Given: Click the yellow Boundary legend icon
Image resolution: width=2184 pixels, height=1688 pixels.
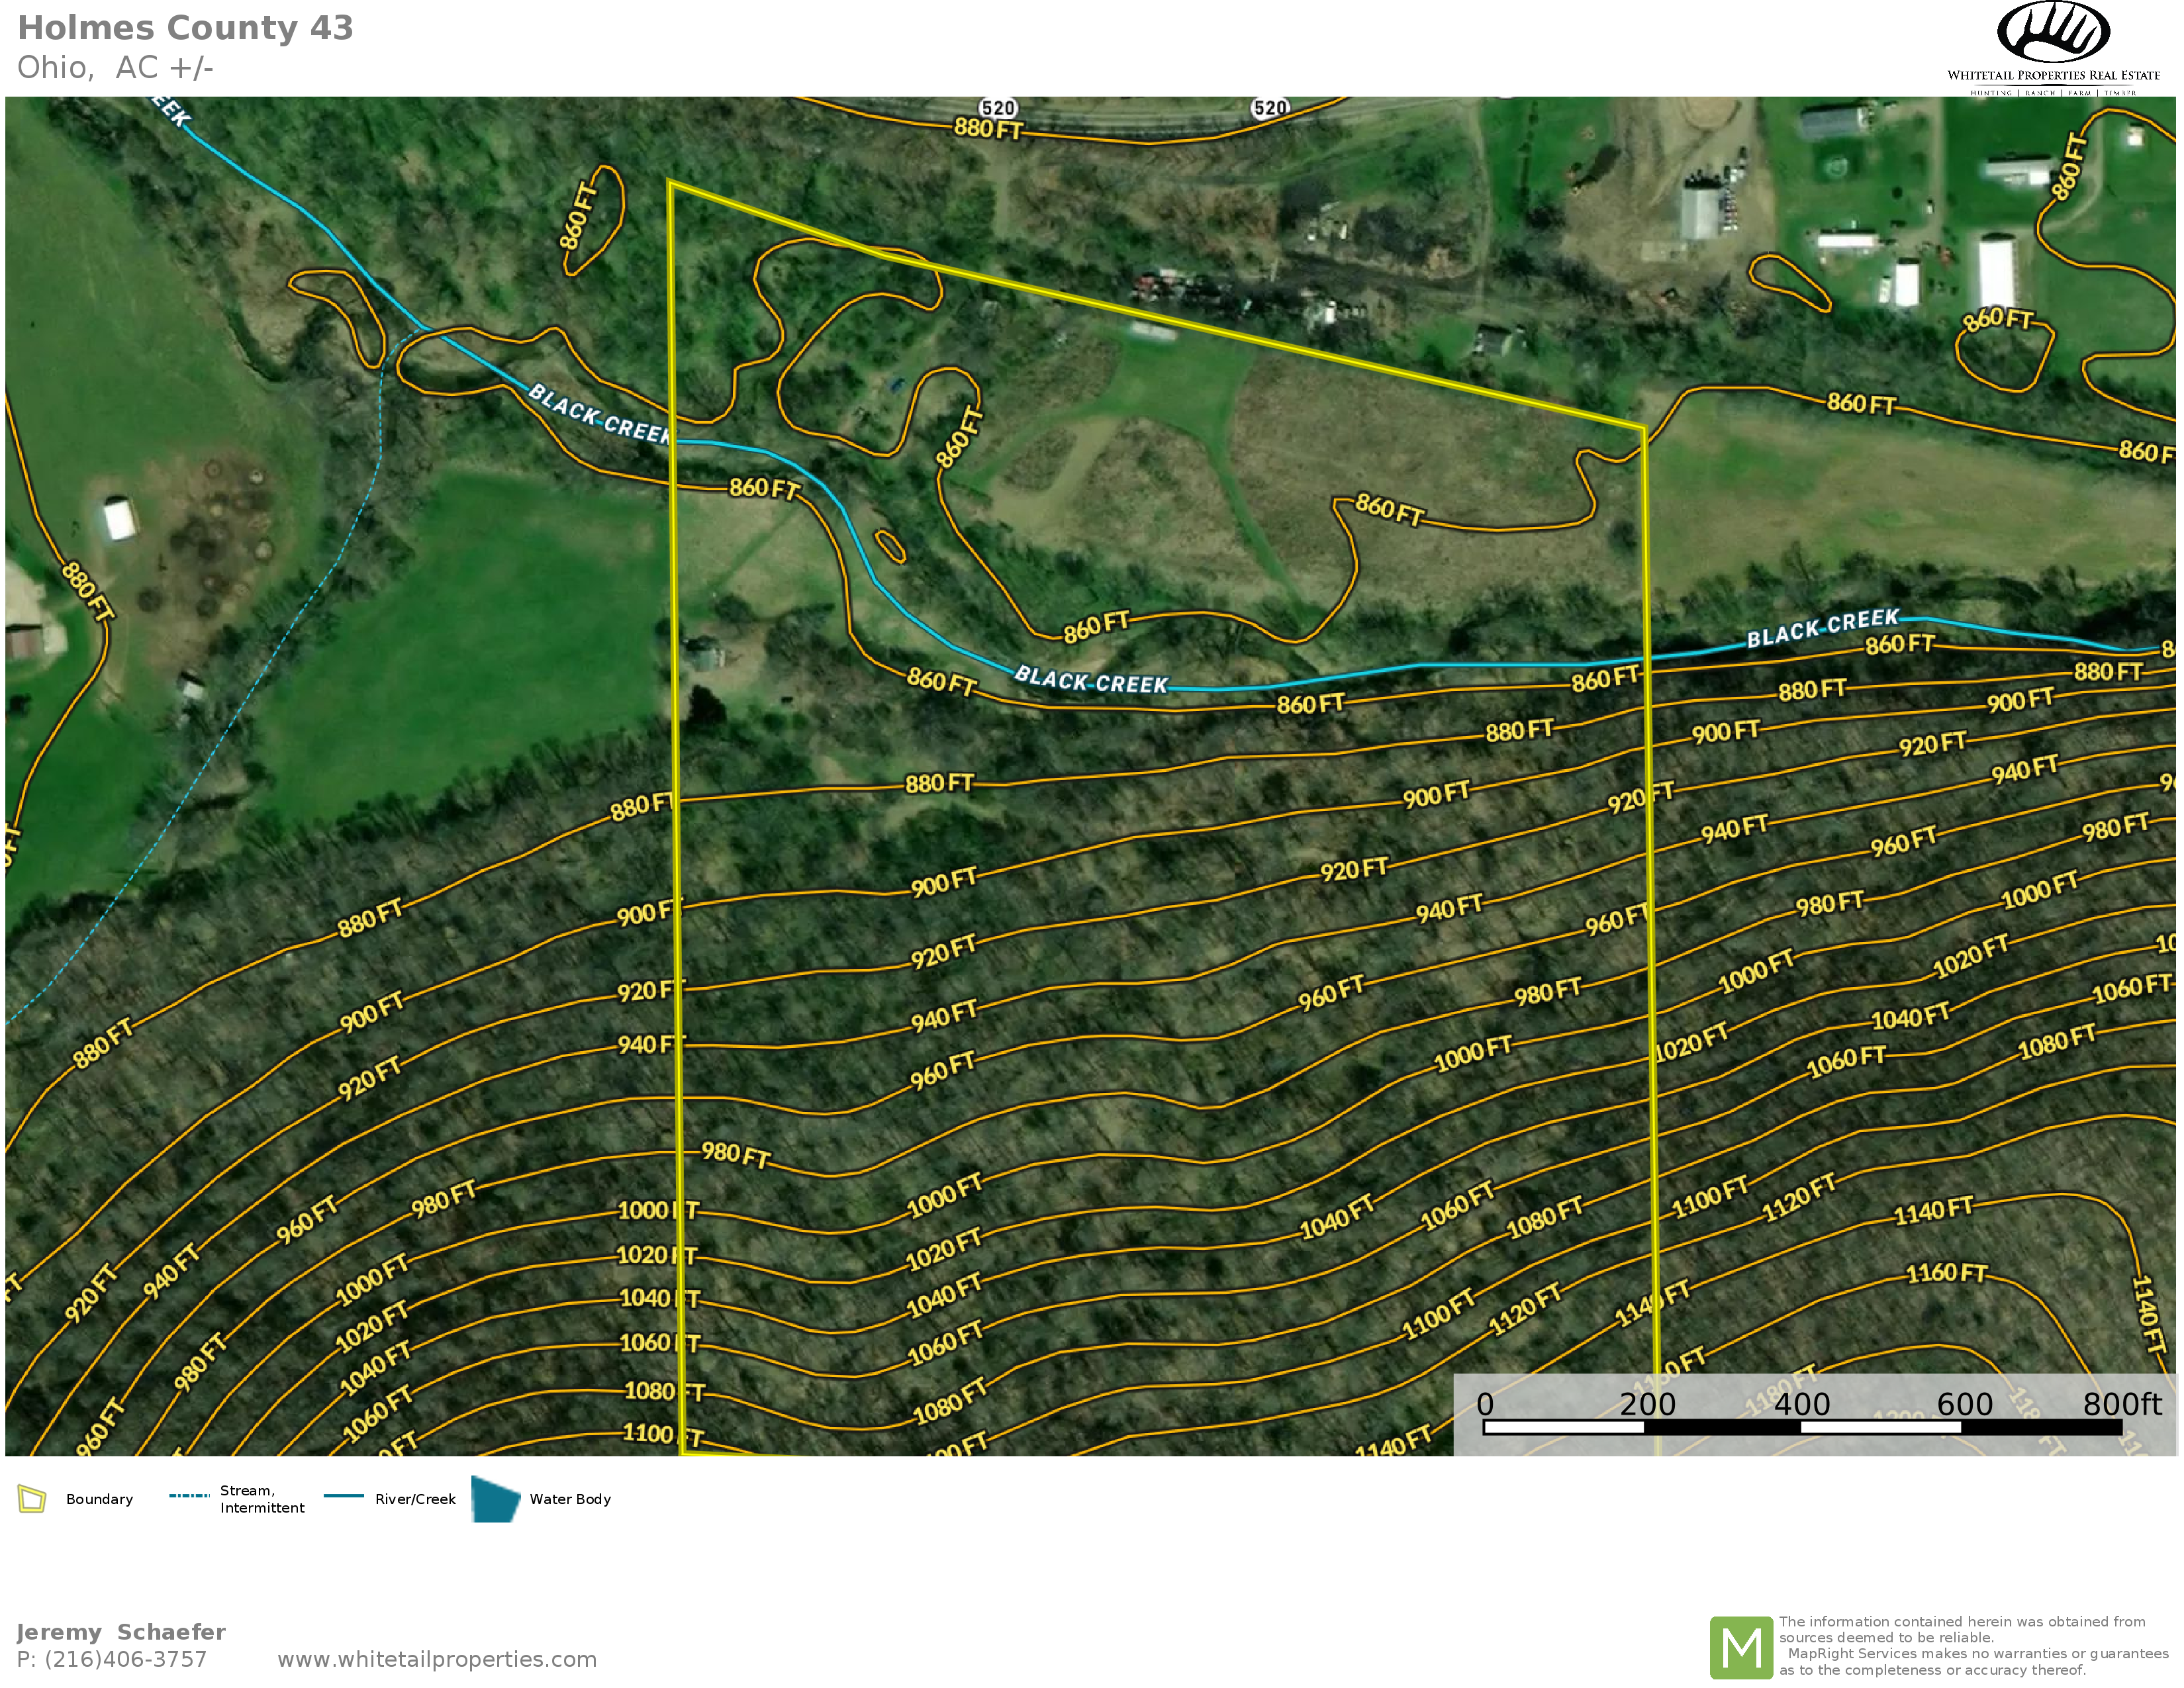Looking at the screenshot, I should click(32, 1499).
